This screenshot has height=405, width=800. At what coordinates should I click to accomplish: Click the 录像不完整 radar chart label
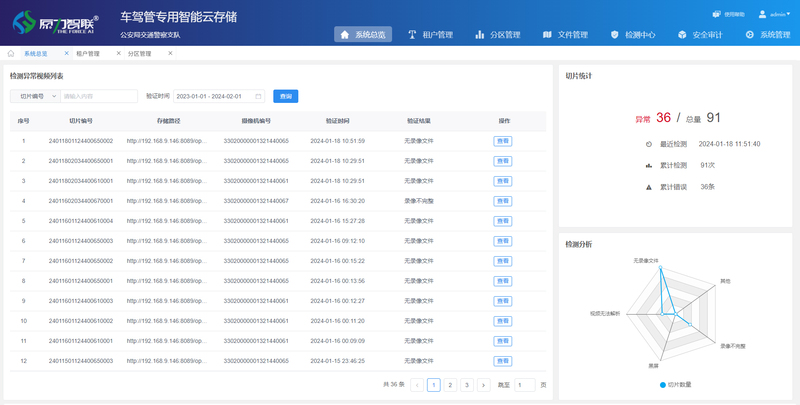[733, 346]
